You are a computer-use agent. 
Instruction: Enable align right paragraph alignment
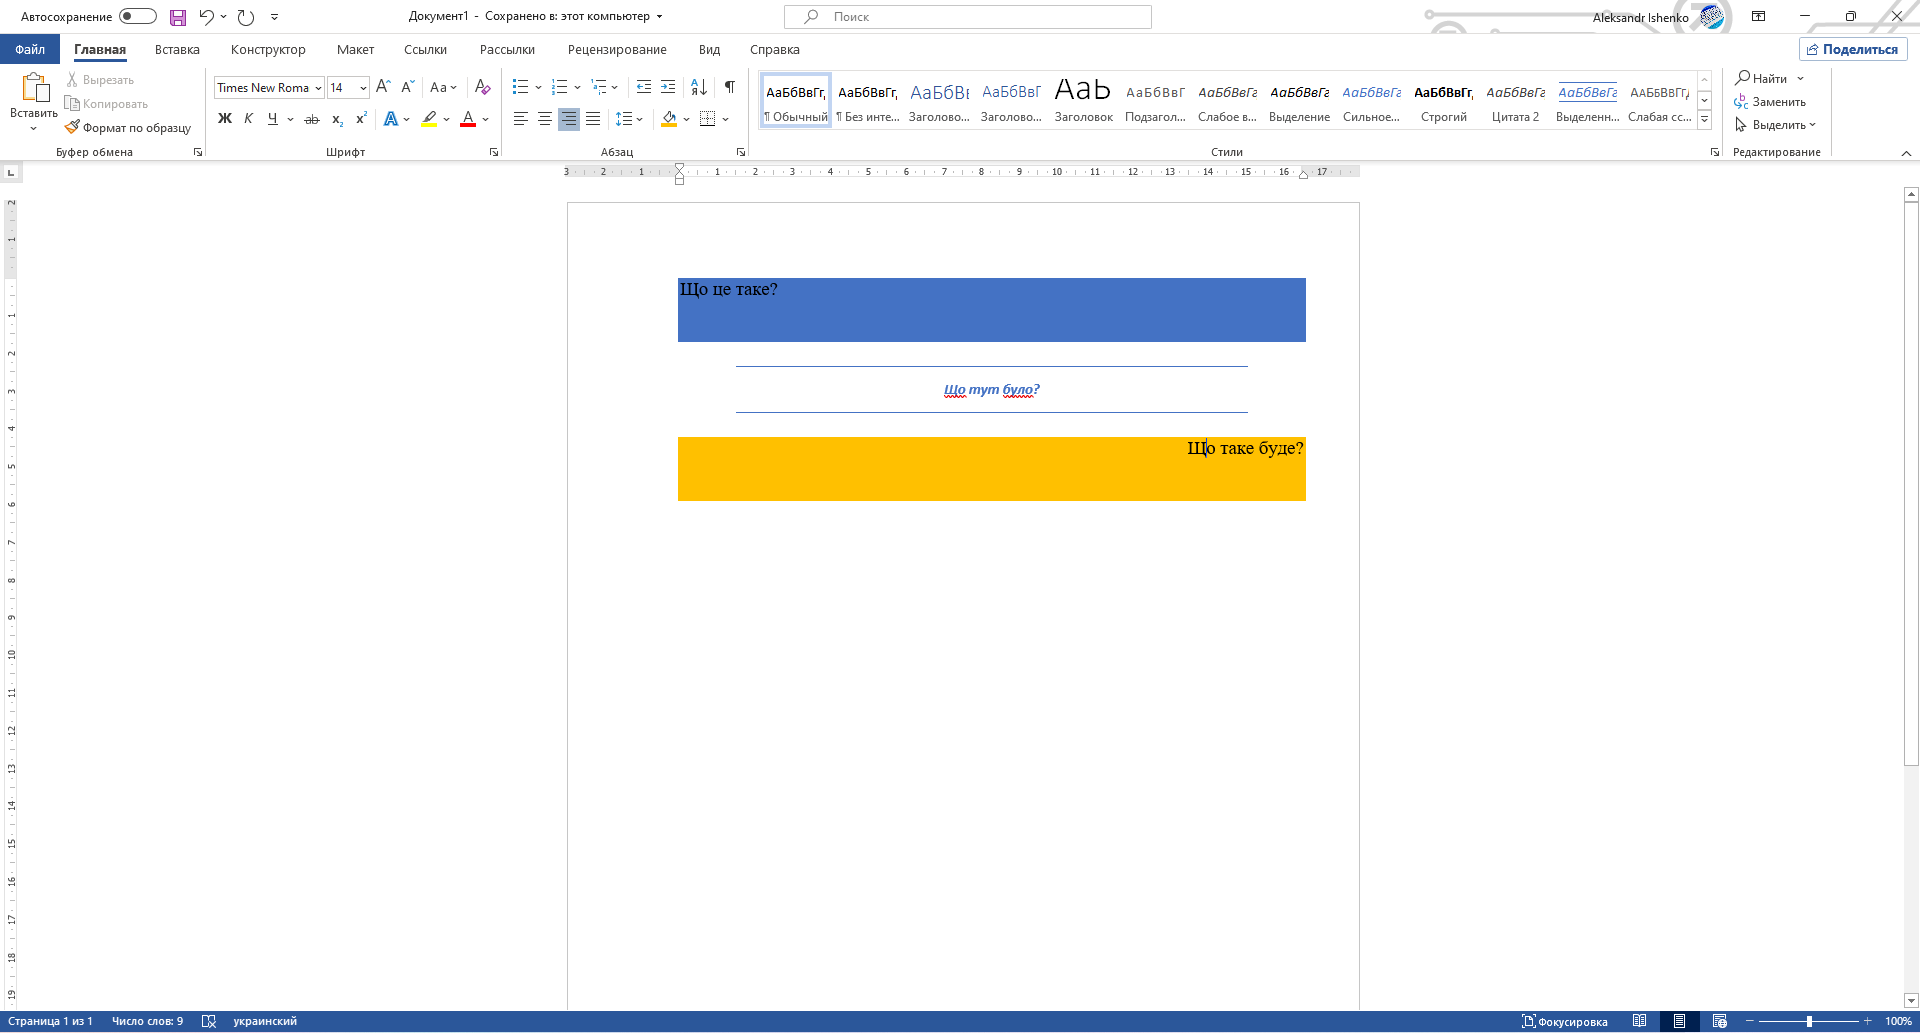point(569,119)
